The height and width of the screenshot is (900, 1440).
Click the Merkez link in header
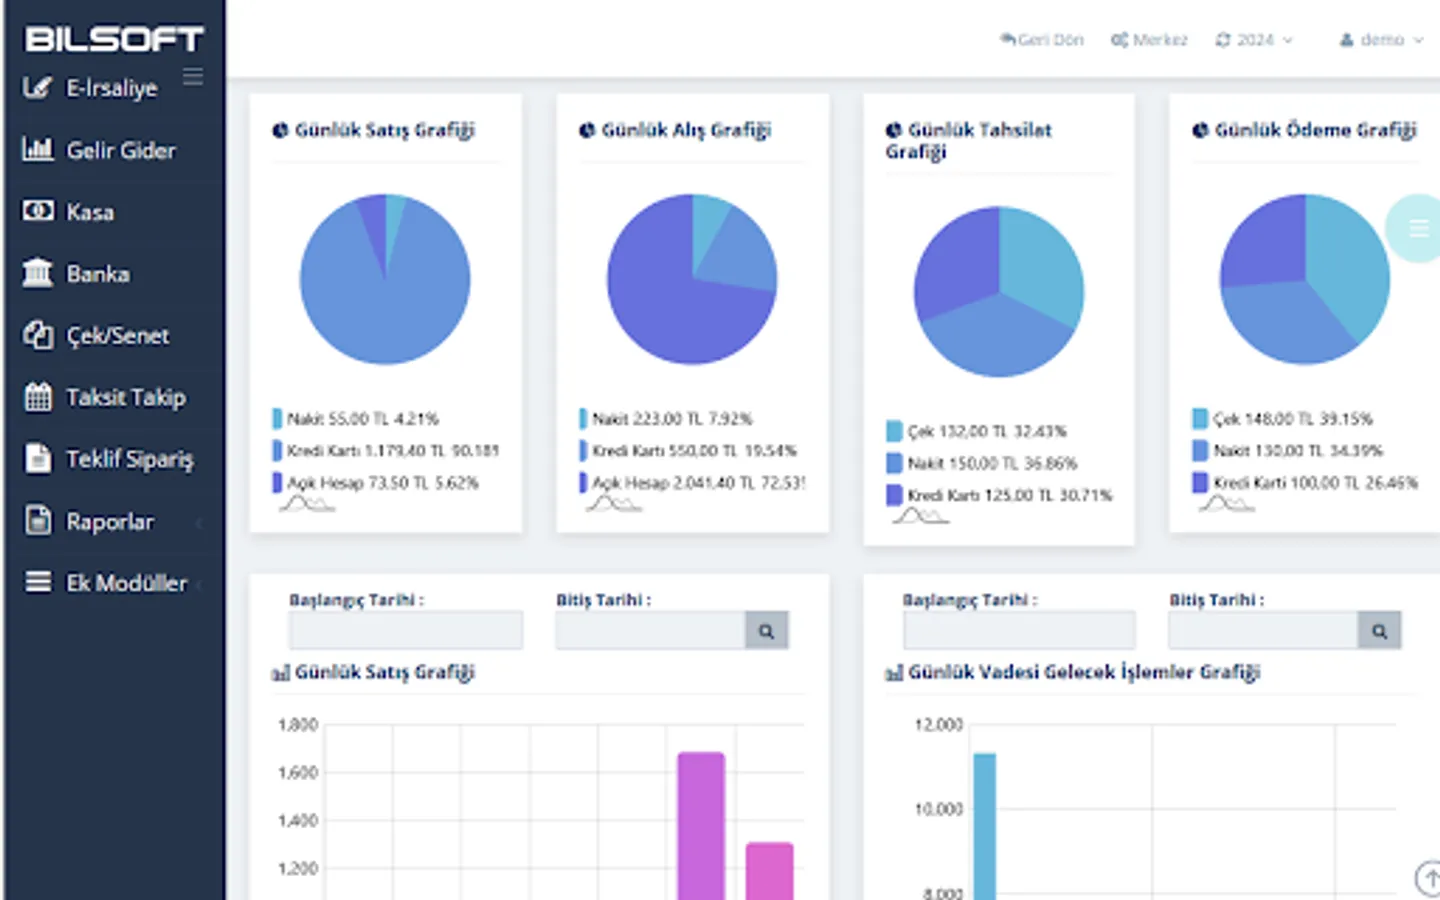(1149, 40)
